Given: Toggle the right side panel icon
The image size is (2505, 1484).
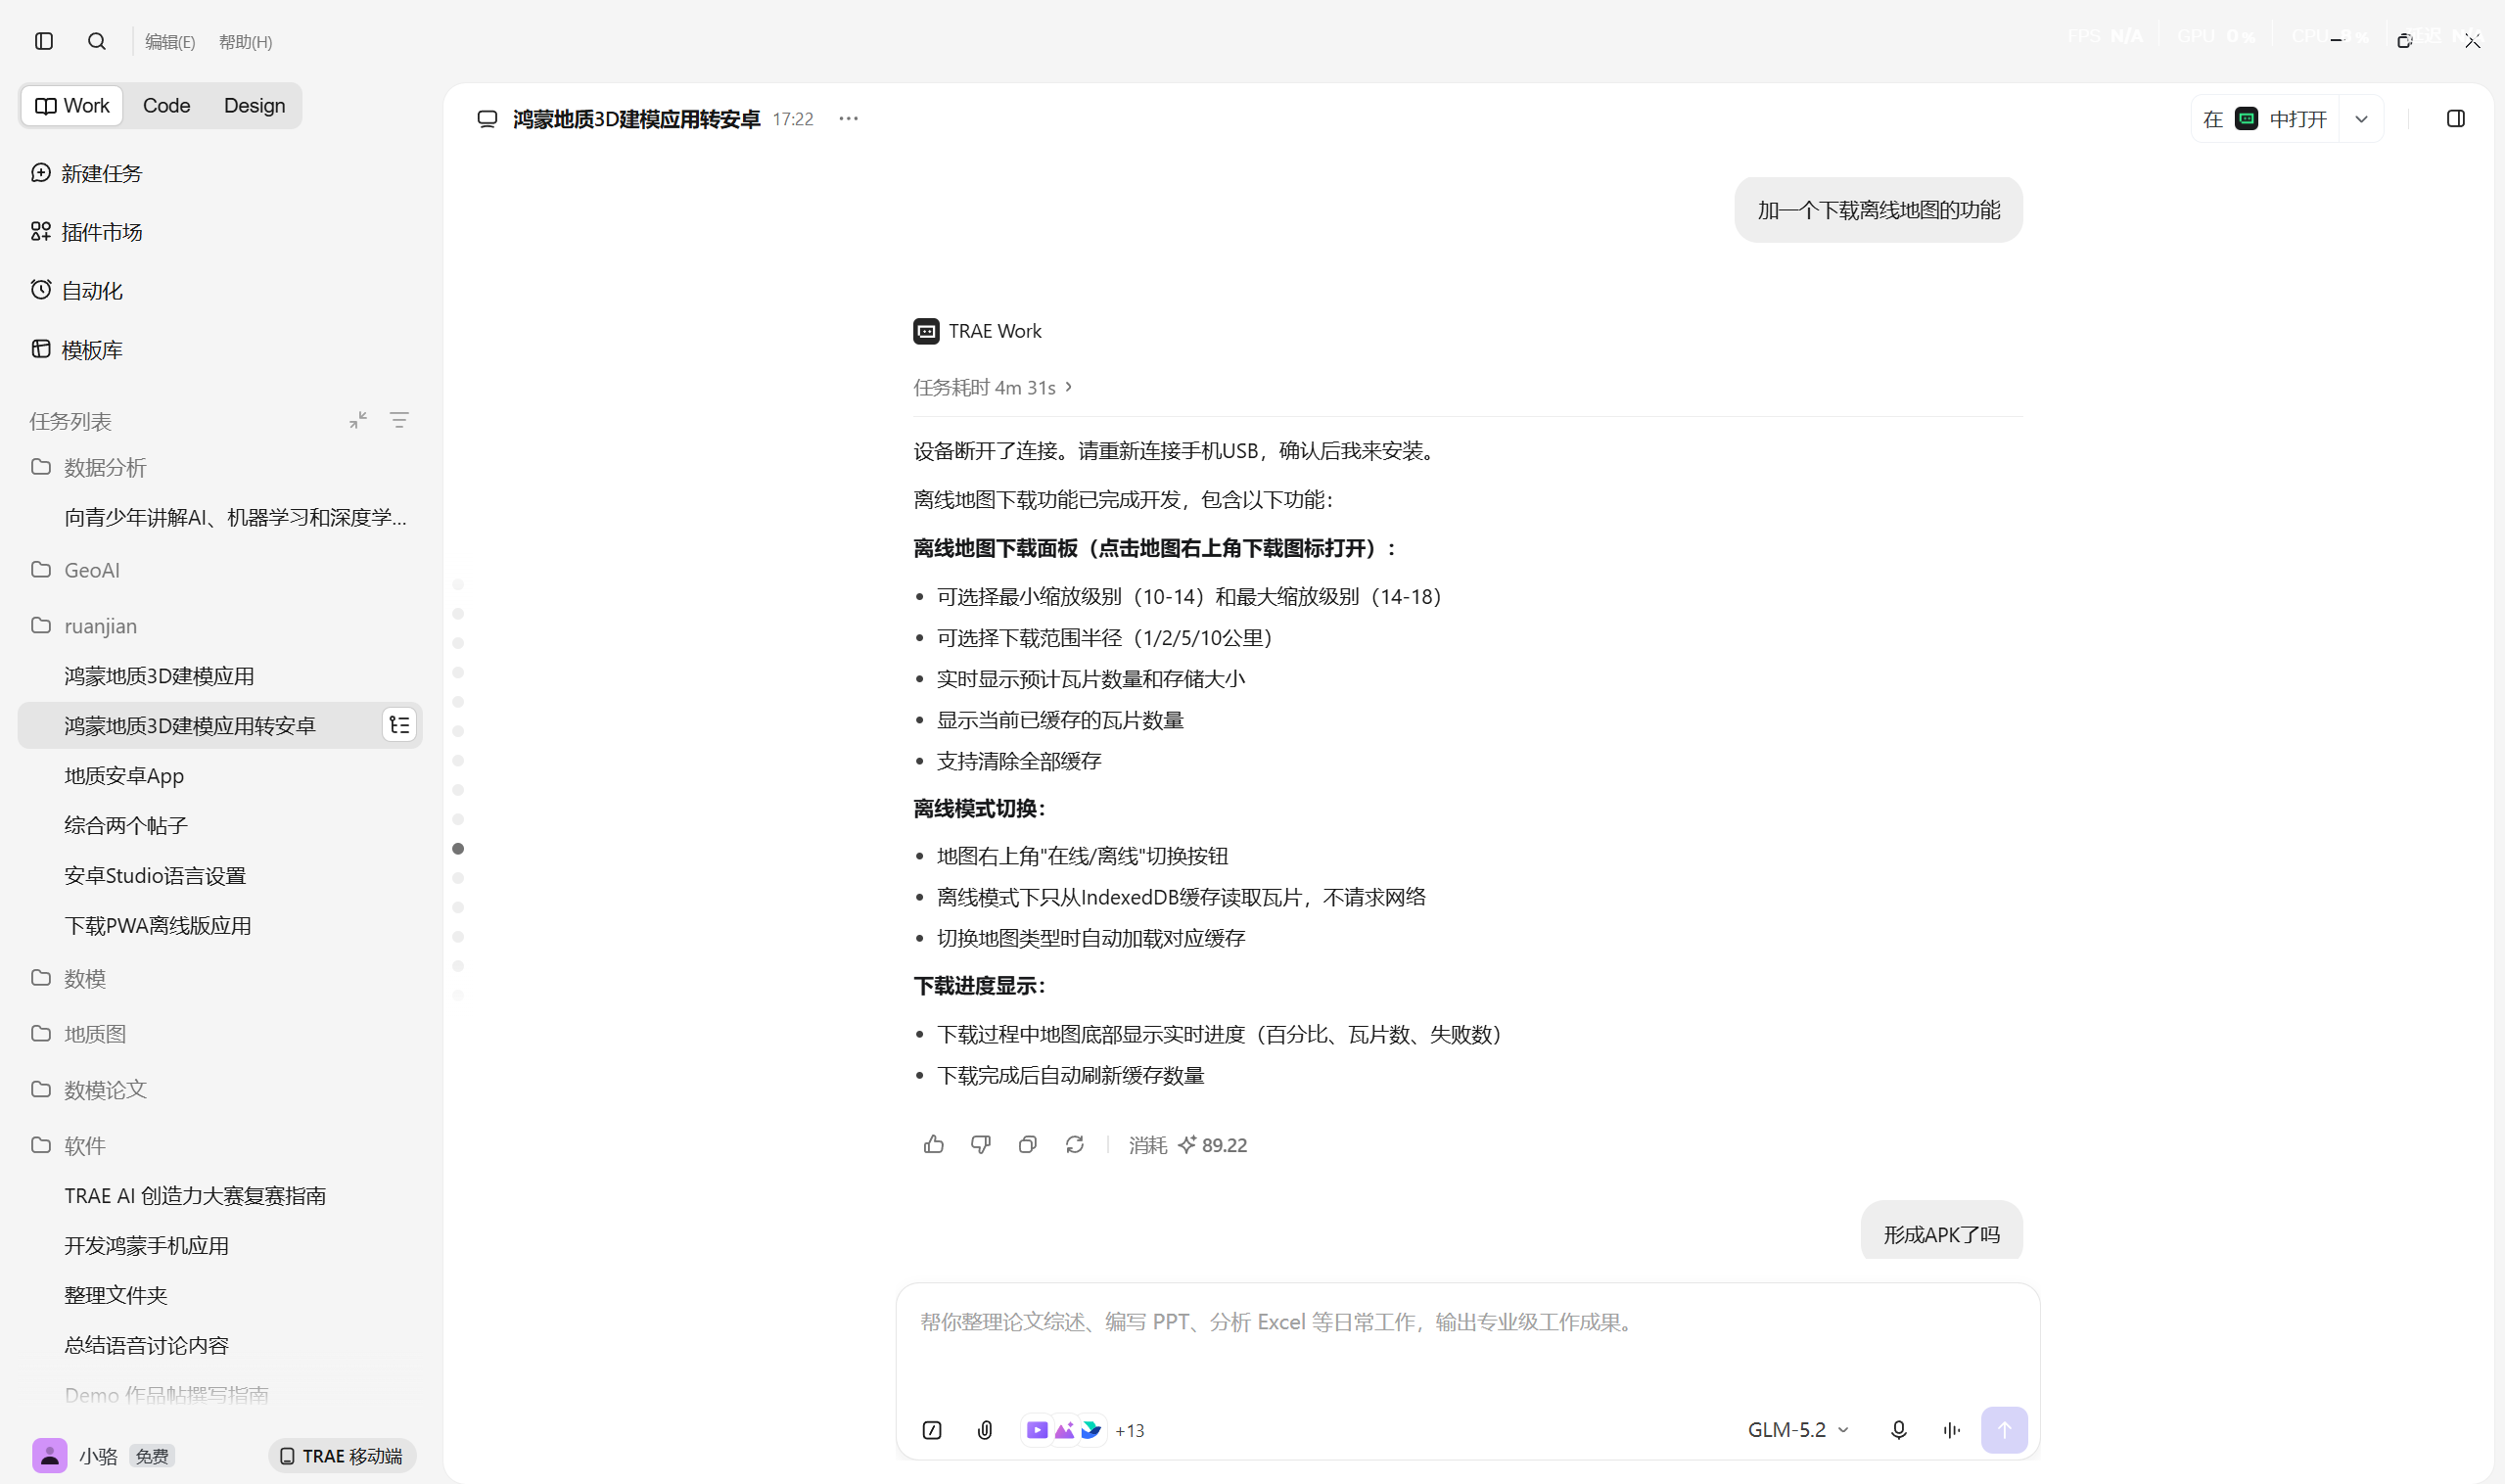Looking at the screenshot, I should [x=2456, y=119].
